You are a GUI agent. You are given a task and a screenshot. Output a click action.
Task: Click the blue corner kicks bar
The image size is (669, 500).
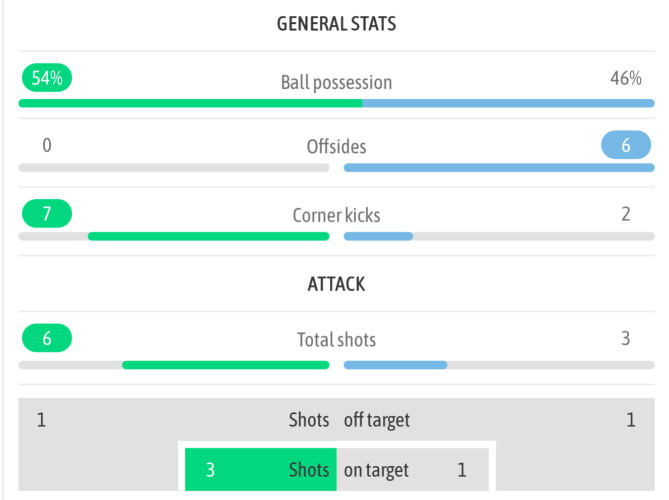(378, 236)
